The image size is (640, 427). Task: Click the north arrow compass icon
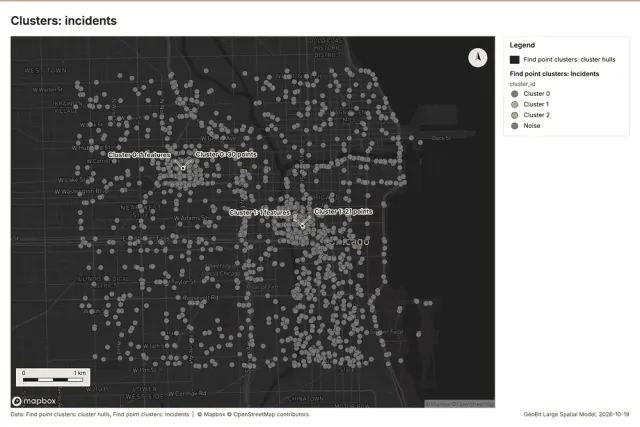tap(478, 58)
